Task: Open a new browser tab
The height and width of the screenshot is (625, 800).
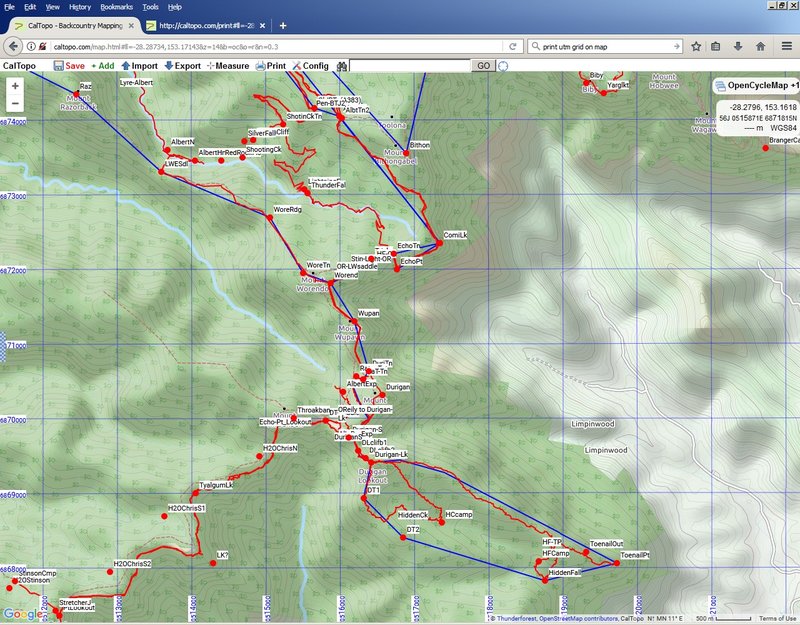Action: pos(283,26)
